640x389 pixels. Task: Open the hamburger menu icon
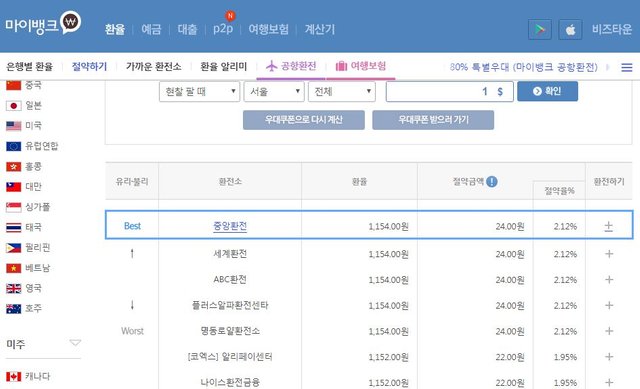tap(627, 67)
